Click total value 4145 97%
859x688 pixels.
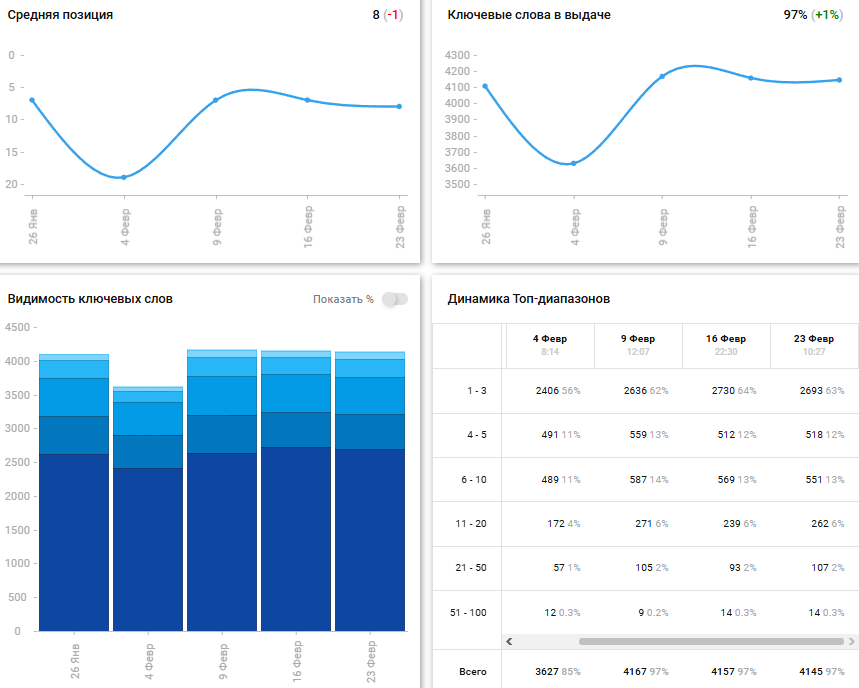822,672
